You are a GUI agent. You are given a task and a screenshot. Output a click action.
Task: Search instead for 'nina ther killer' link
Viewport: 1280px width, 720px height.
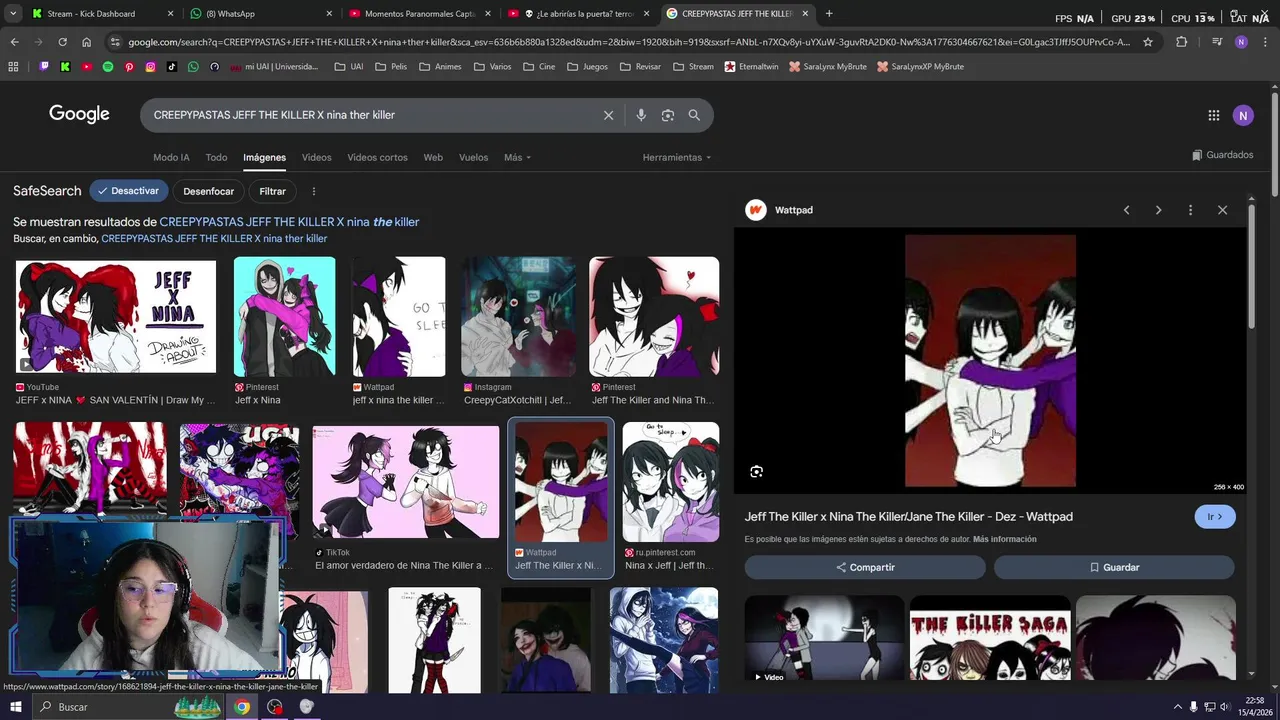point(214,239)
